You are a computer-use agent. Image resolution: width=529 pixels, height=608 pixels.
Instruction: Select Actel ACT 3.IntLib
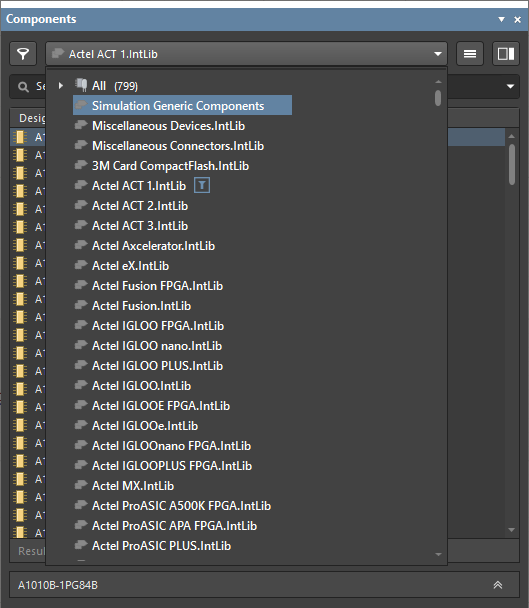pyautogui.click(x=140, y=226)
